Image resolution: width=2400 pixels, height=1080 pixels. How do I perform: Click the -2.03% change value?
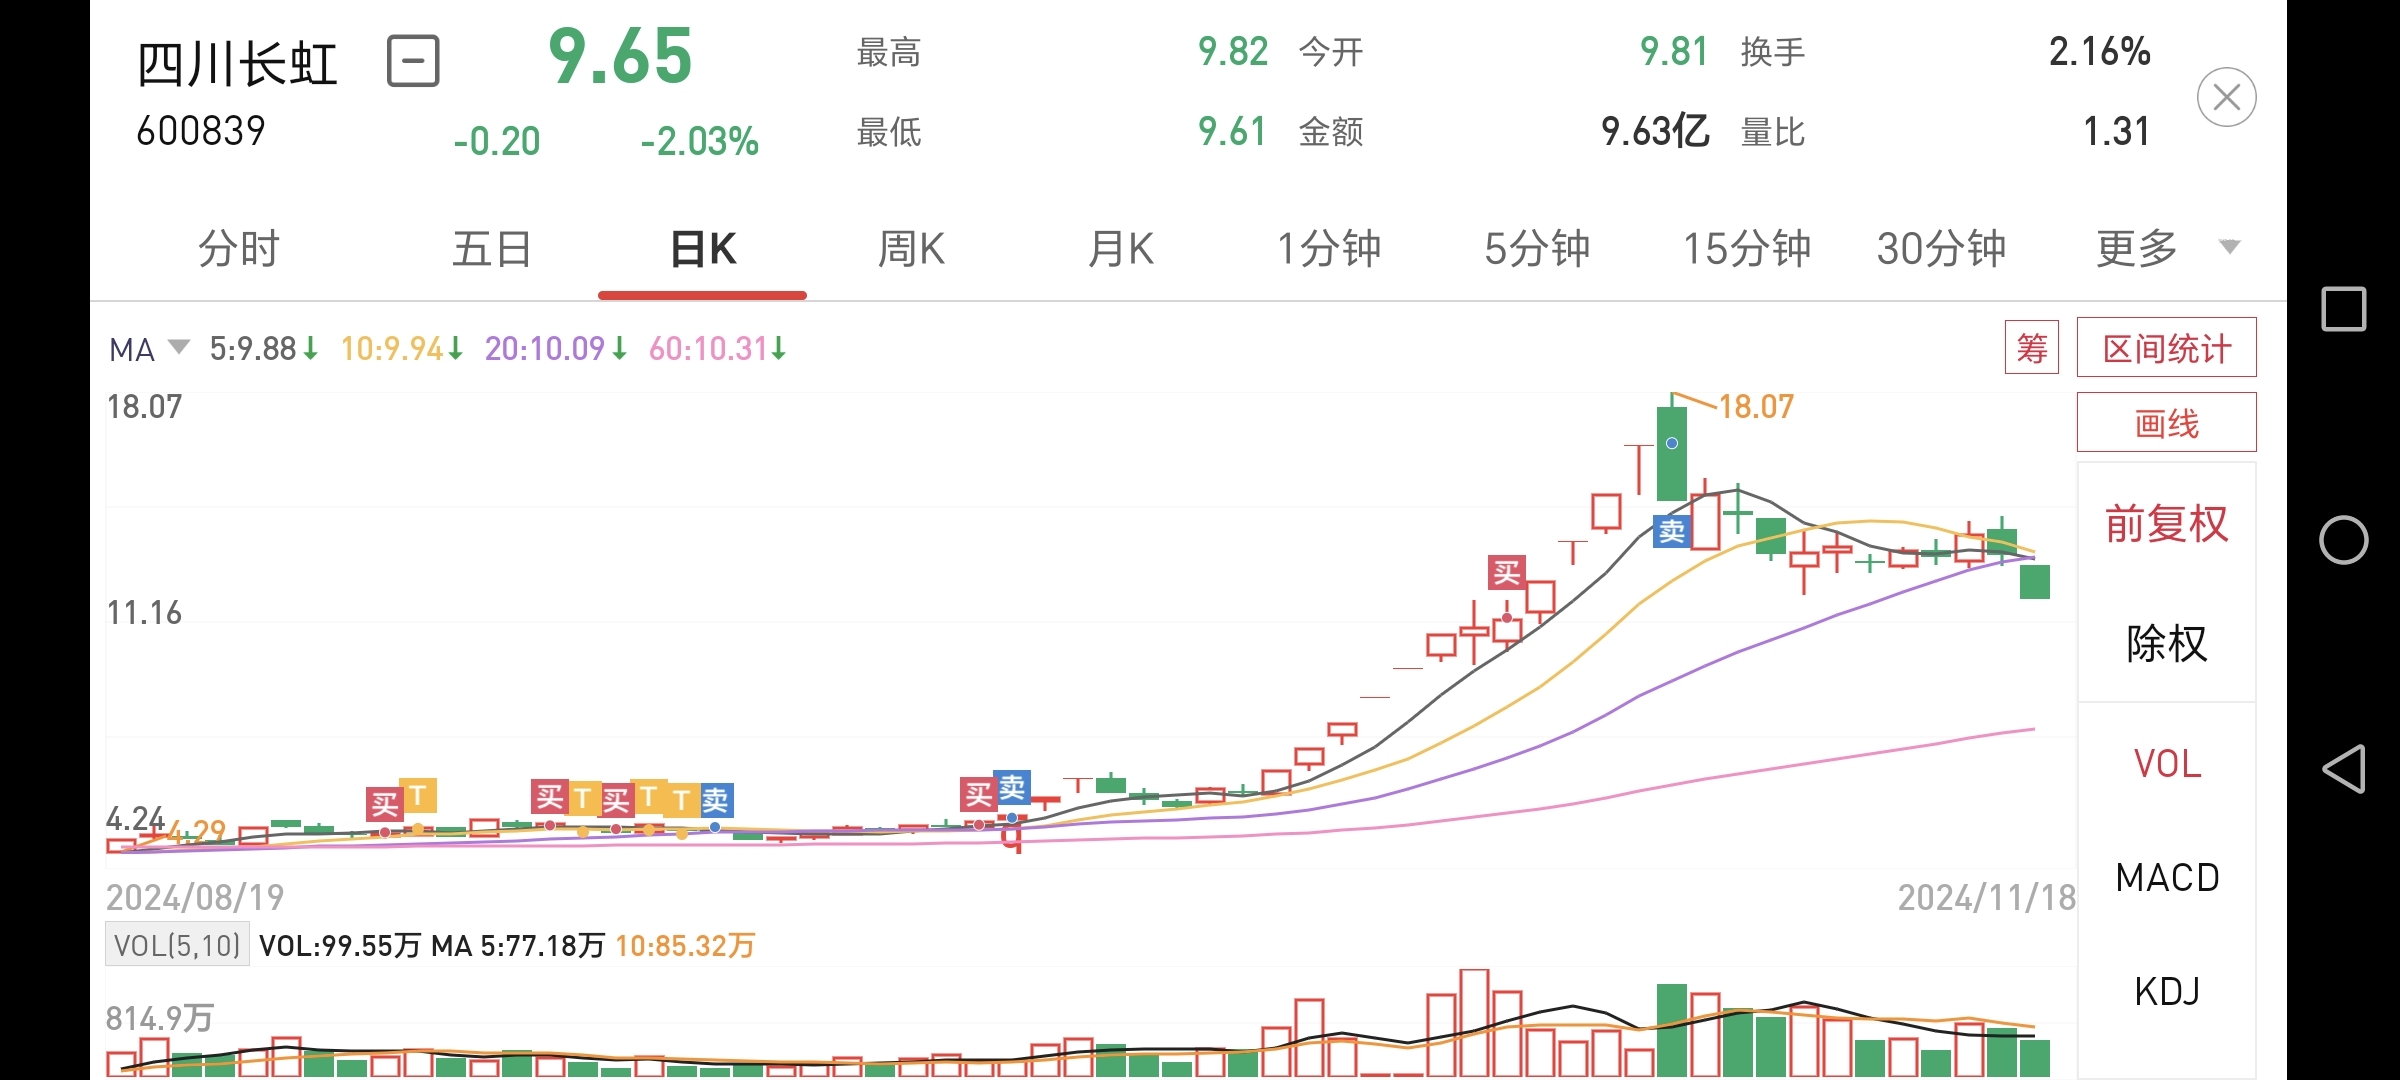(699, 141)
